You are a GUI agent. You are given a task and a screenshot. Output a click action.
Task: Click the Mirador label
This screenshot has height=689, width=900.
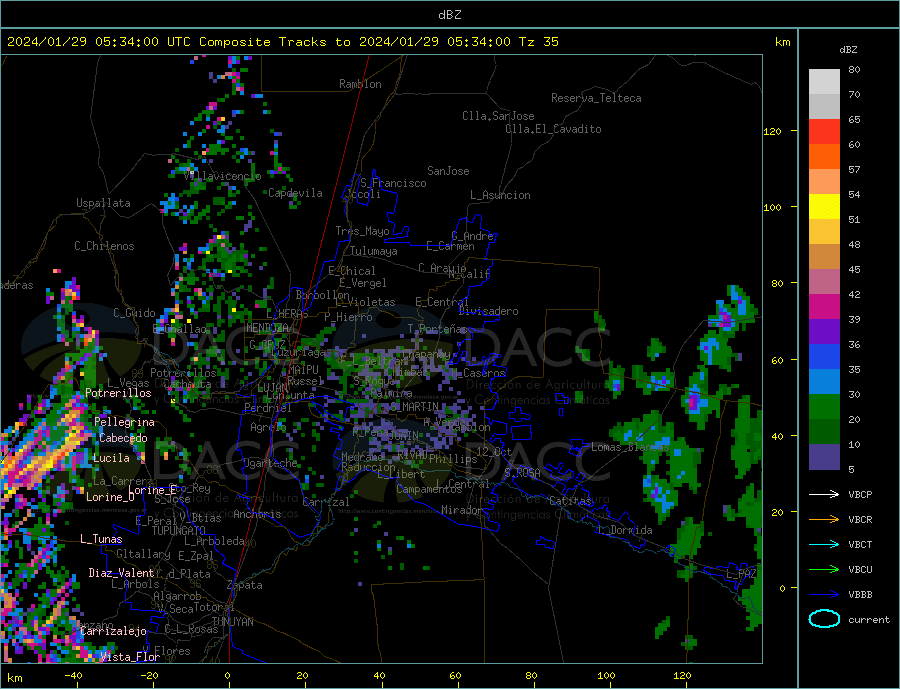point(462,510)
